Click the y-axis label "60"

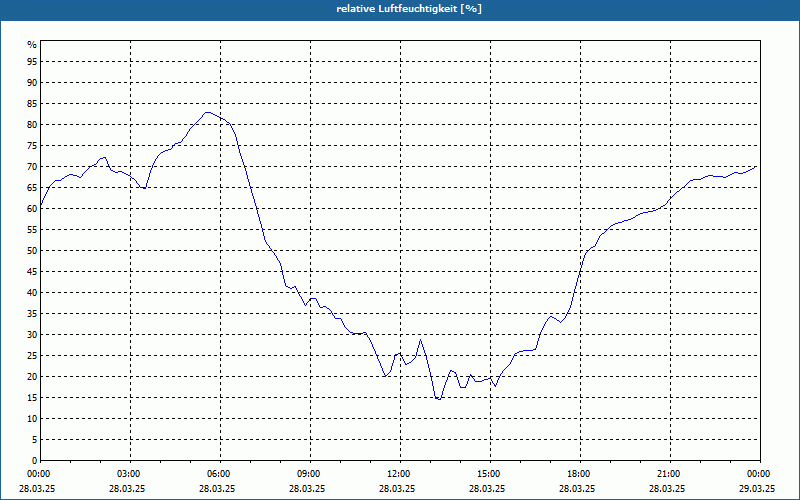[x=32, y=209]
